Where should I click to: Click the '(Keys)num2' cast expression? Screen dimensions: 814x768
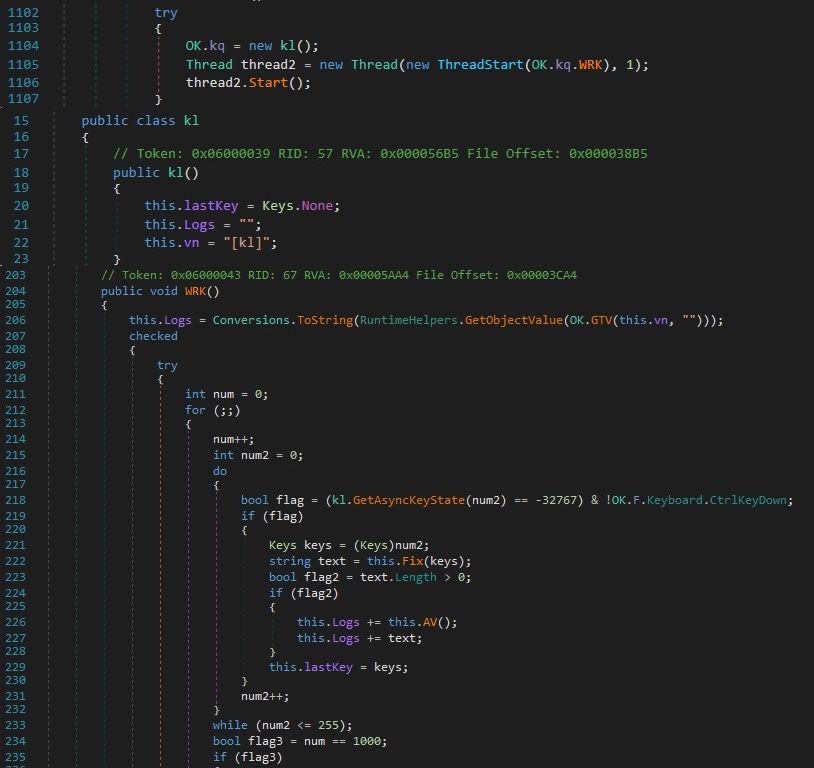[x=388, y=545]
